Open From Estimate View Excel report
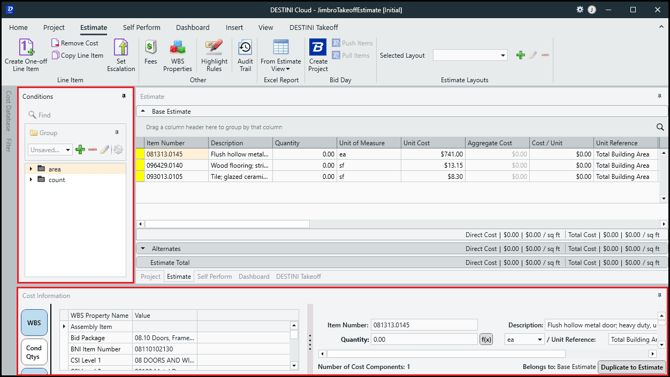The width and height of the screenshot is (670, 377). coord(281,55)
